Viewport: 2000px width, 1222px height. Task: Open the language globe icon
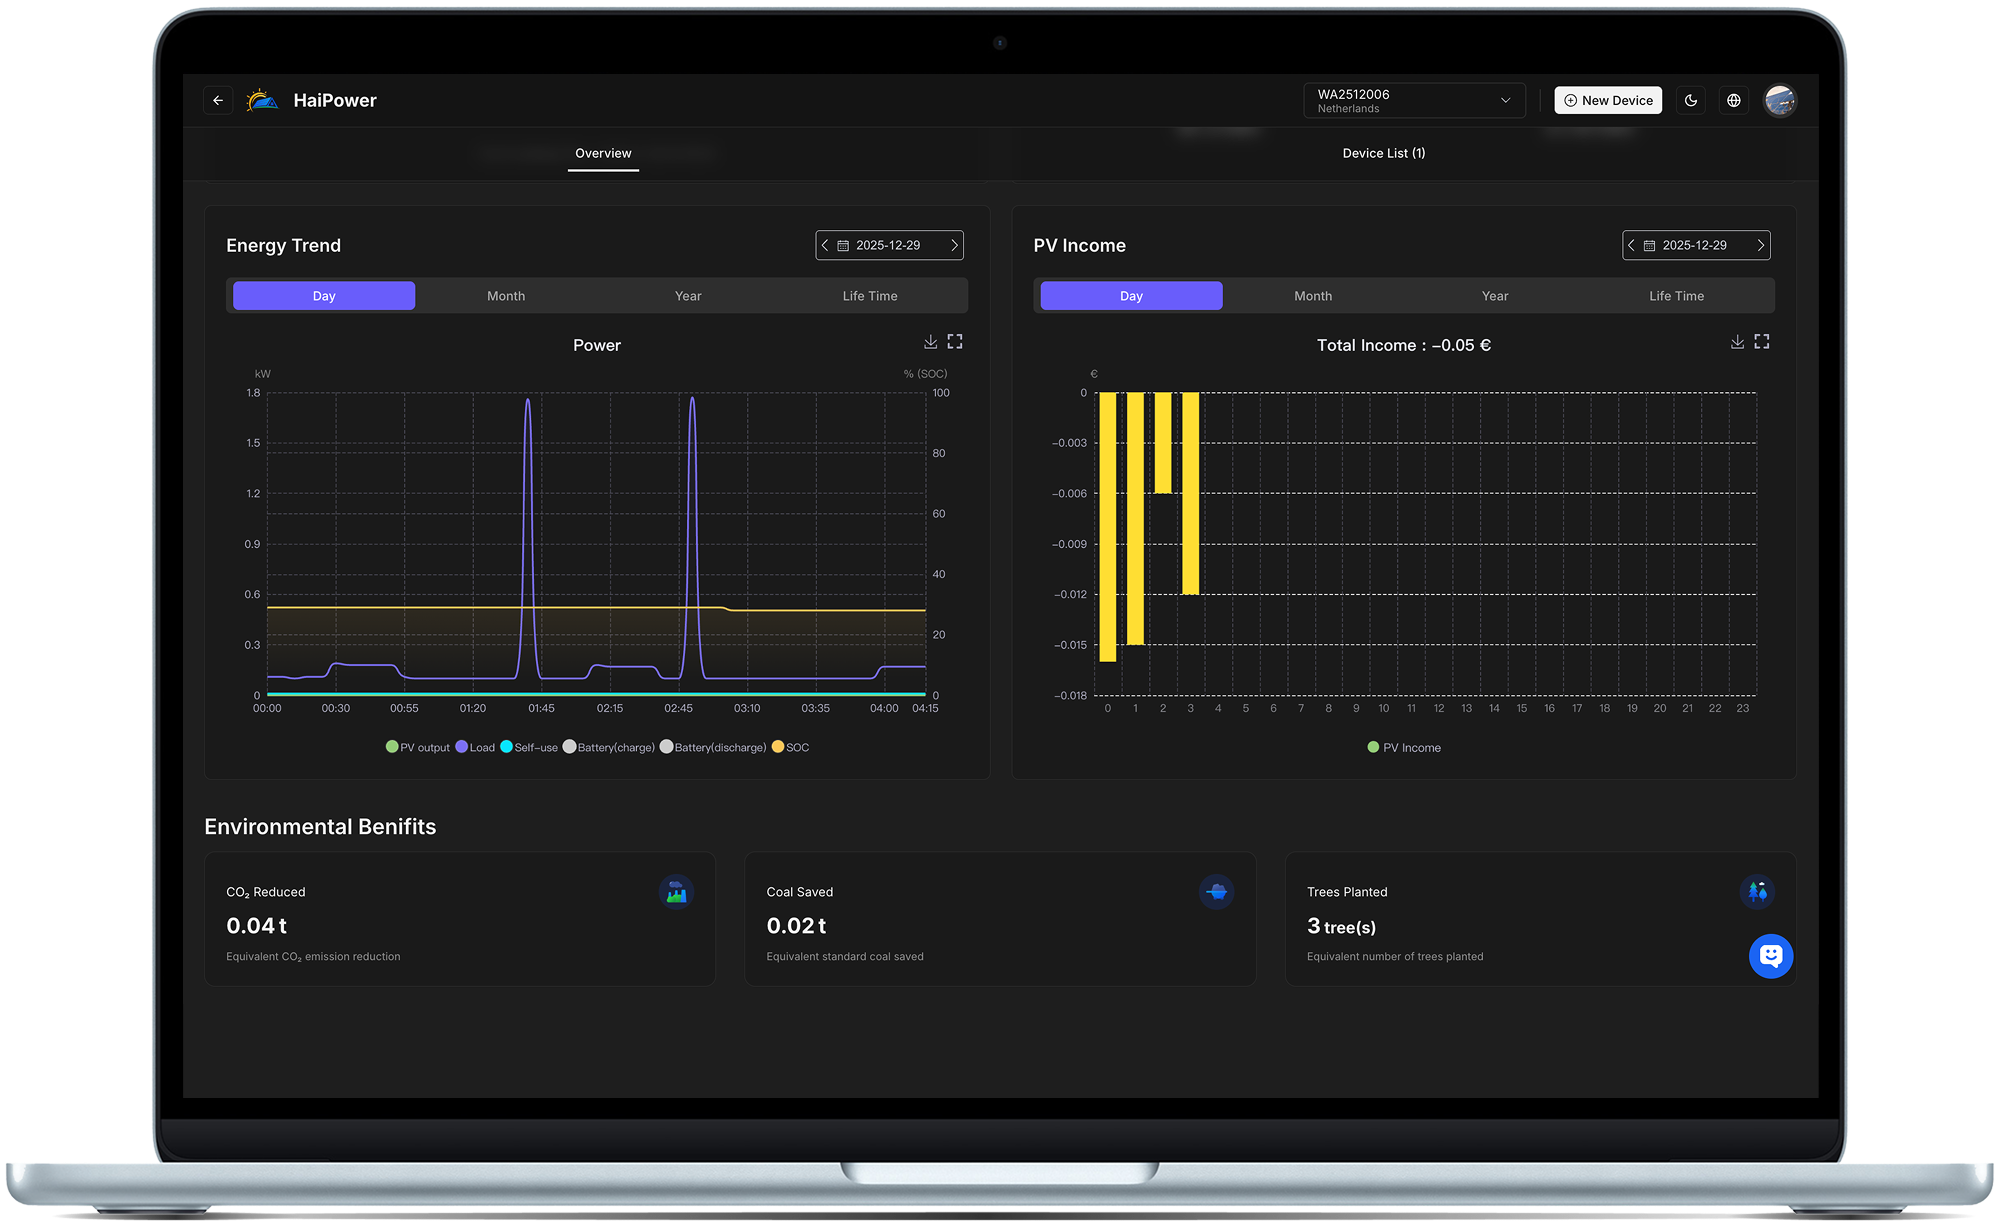1734,100
